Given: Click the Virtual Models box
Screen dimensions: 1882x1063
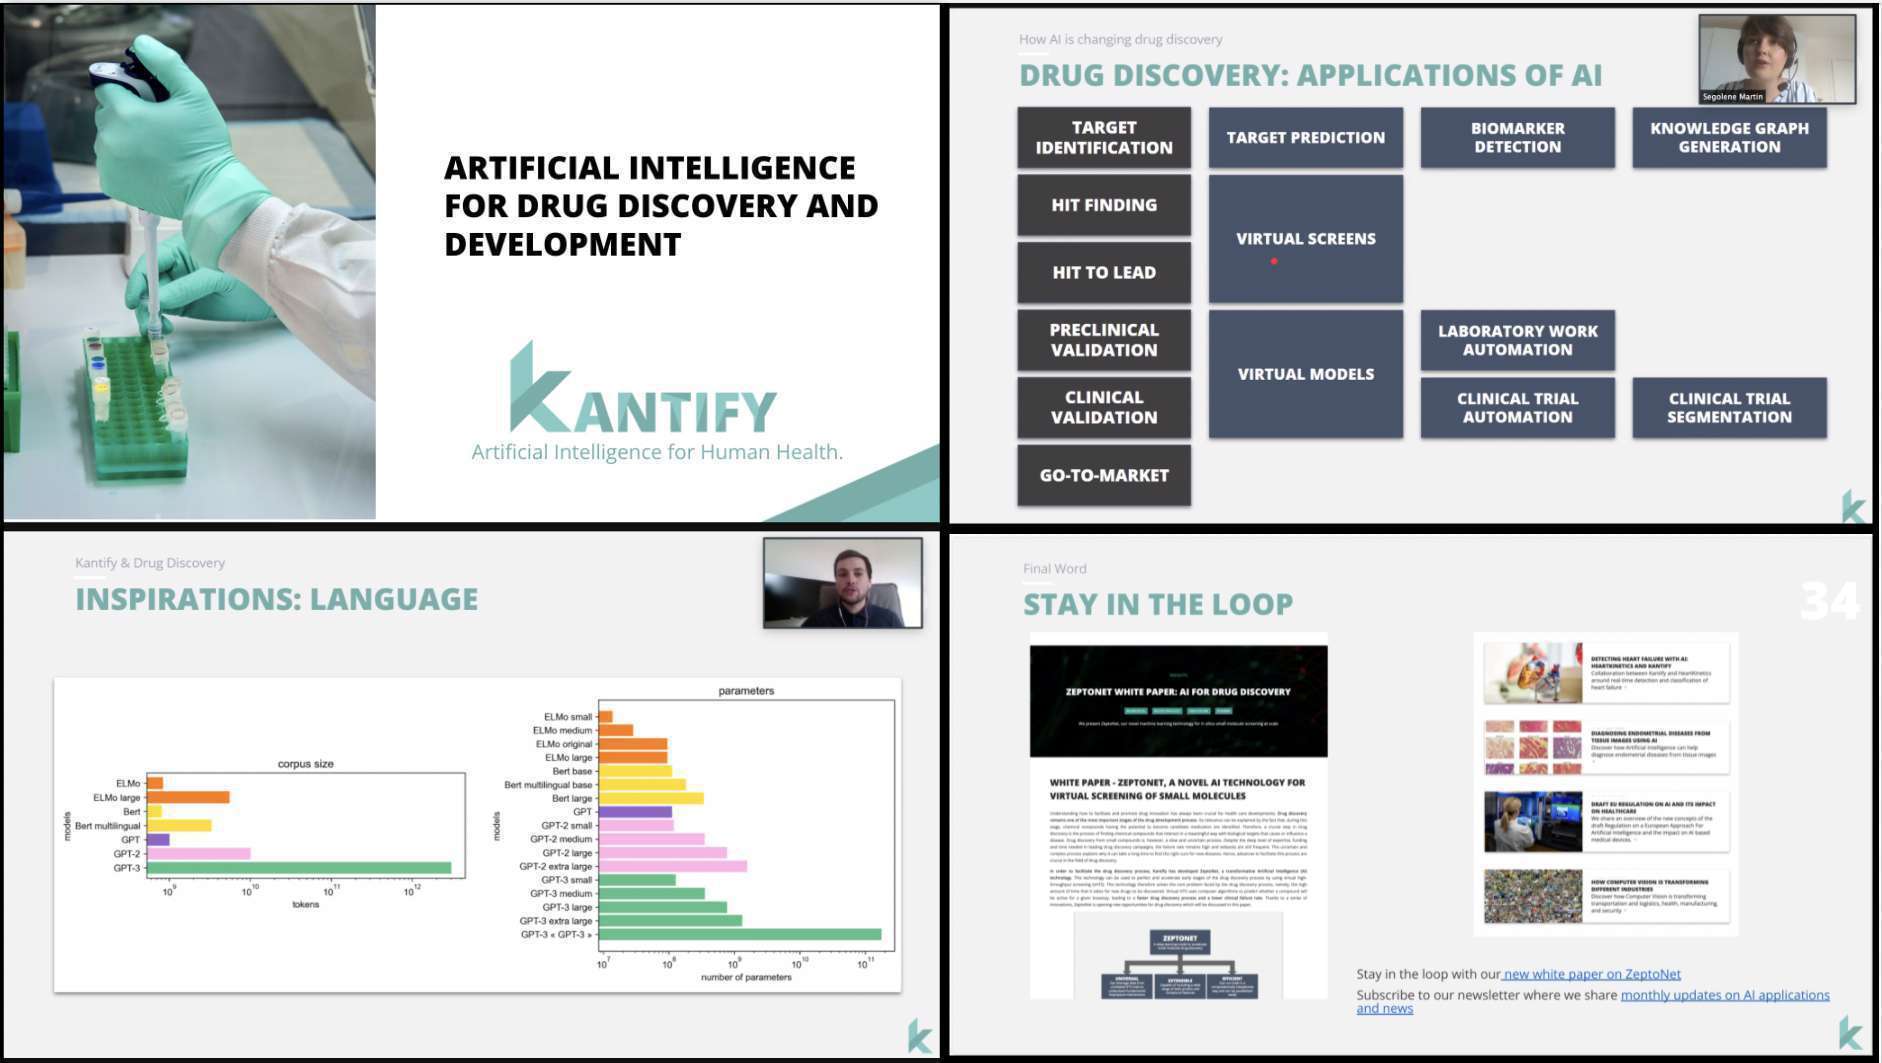Looking at the screenshot, I should click(1306, 374).
